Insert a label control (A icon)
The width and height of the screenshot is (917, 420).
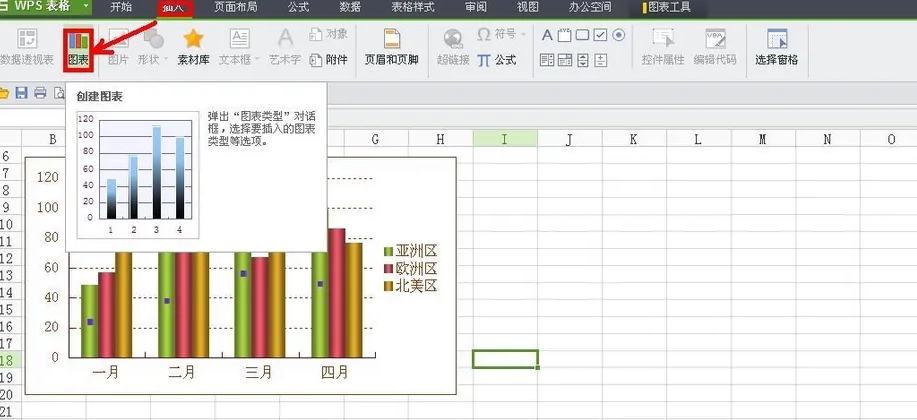tap(547, 35)
